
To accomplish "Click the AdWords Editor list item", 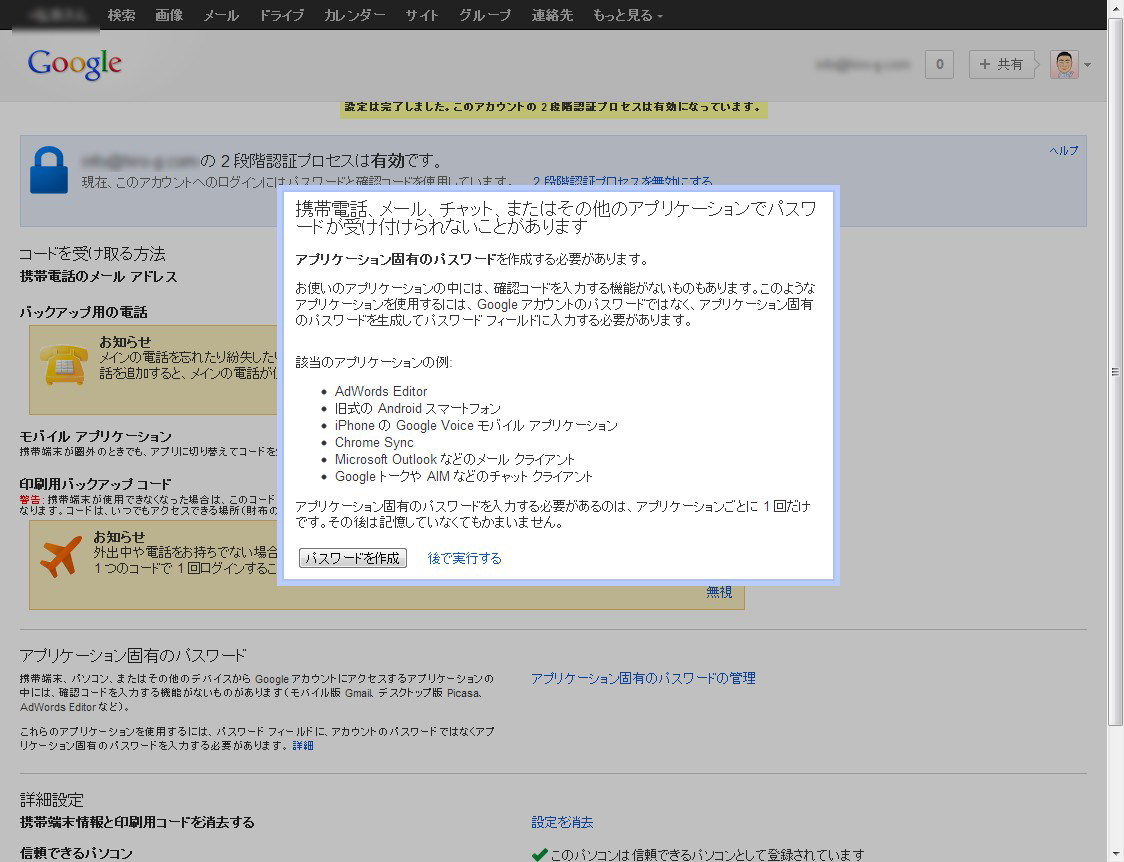I will [x=381, y=391].
